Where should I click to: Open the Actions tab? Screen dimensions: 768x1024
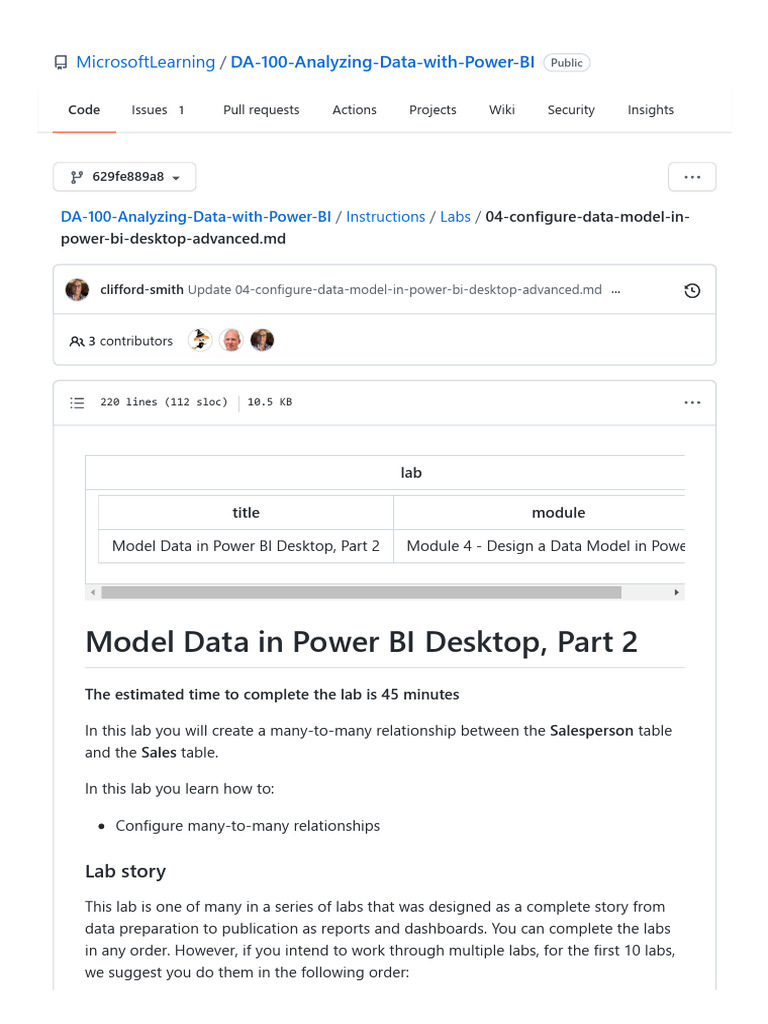coord(355,110)
